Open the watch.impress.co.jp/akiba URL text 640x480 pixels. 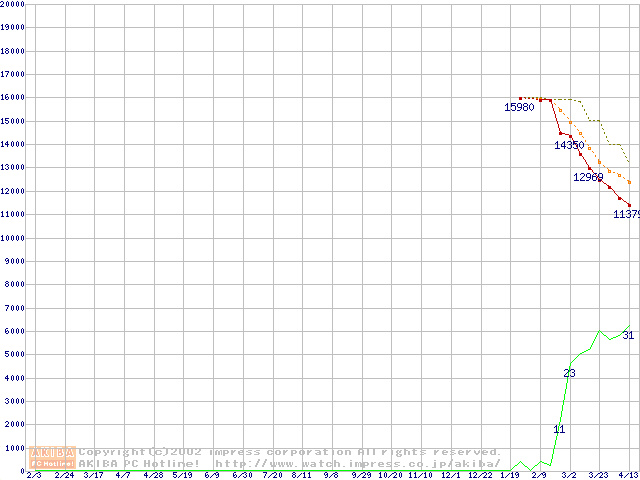(357, 464)
